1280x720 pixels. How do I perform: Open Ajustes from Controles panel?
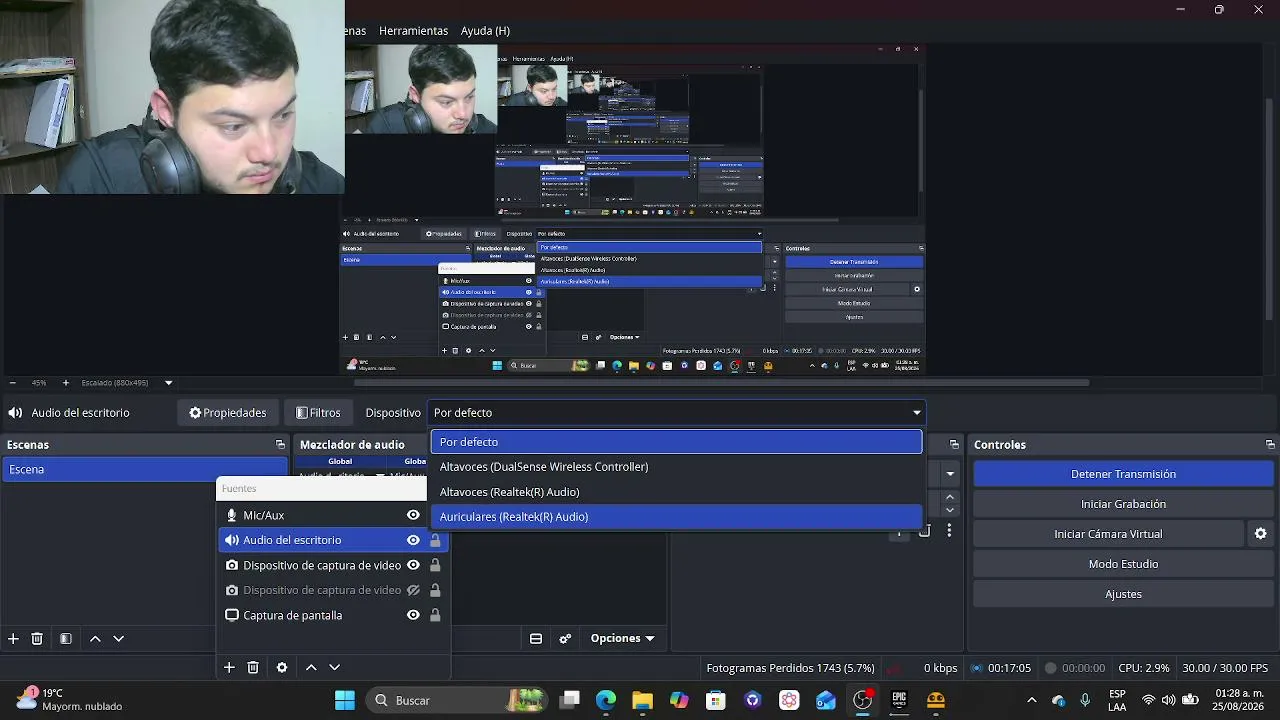coord(1123,594)
